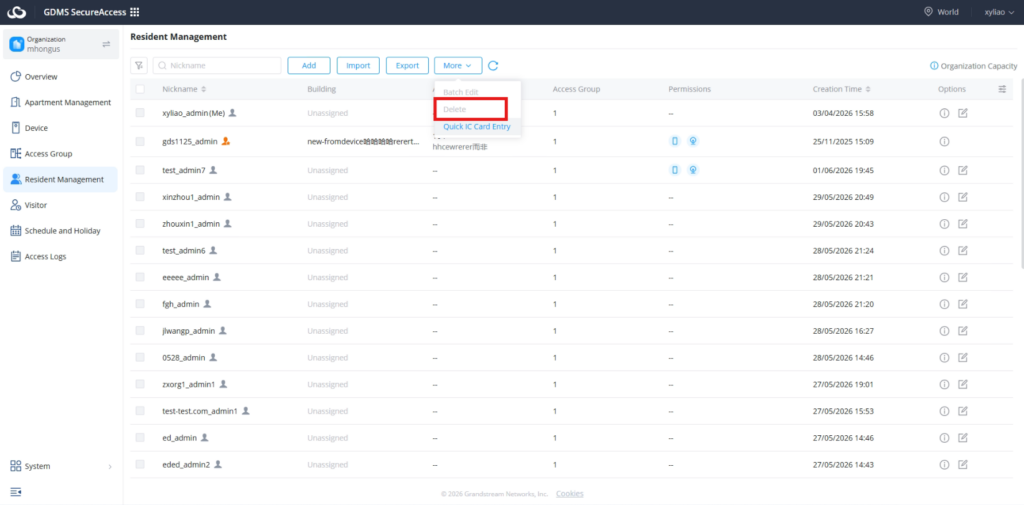
Task: Click the phone permission icon in the gds1125_admin row
Action: pos(675,141)
